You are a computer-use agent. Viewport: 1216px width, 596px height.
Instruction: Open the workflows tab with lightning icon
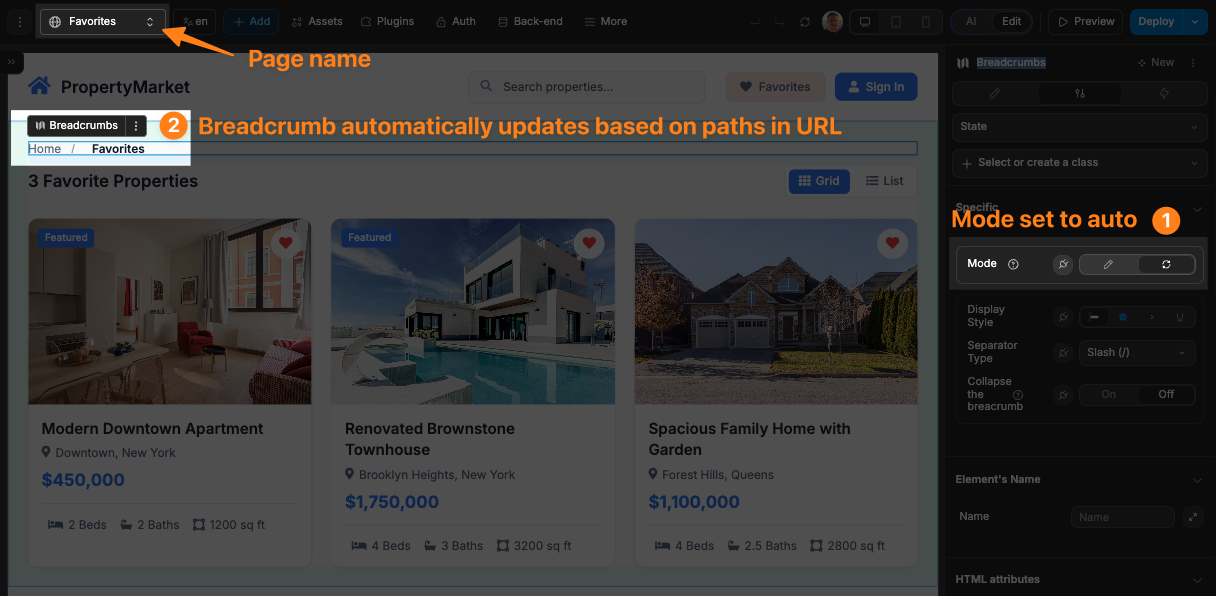(1164, 93)
